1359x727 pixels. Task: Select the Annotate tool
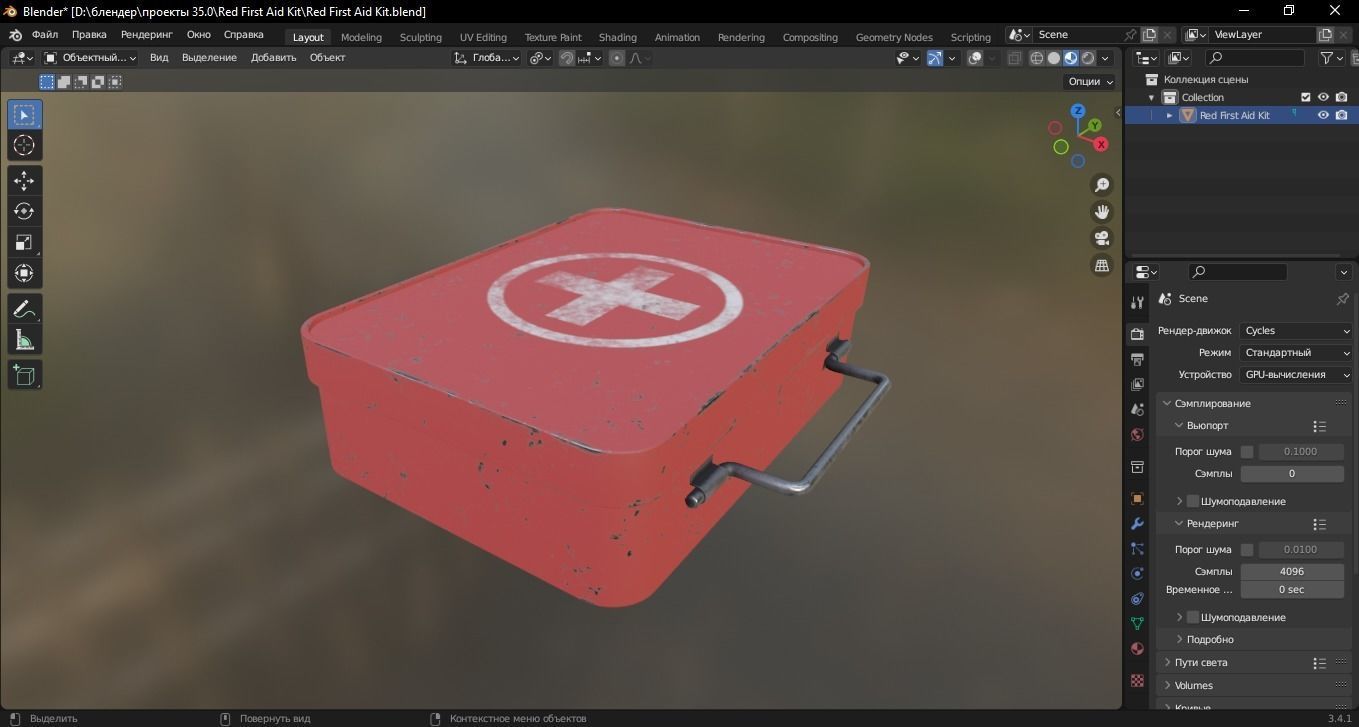coord(25,309)
